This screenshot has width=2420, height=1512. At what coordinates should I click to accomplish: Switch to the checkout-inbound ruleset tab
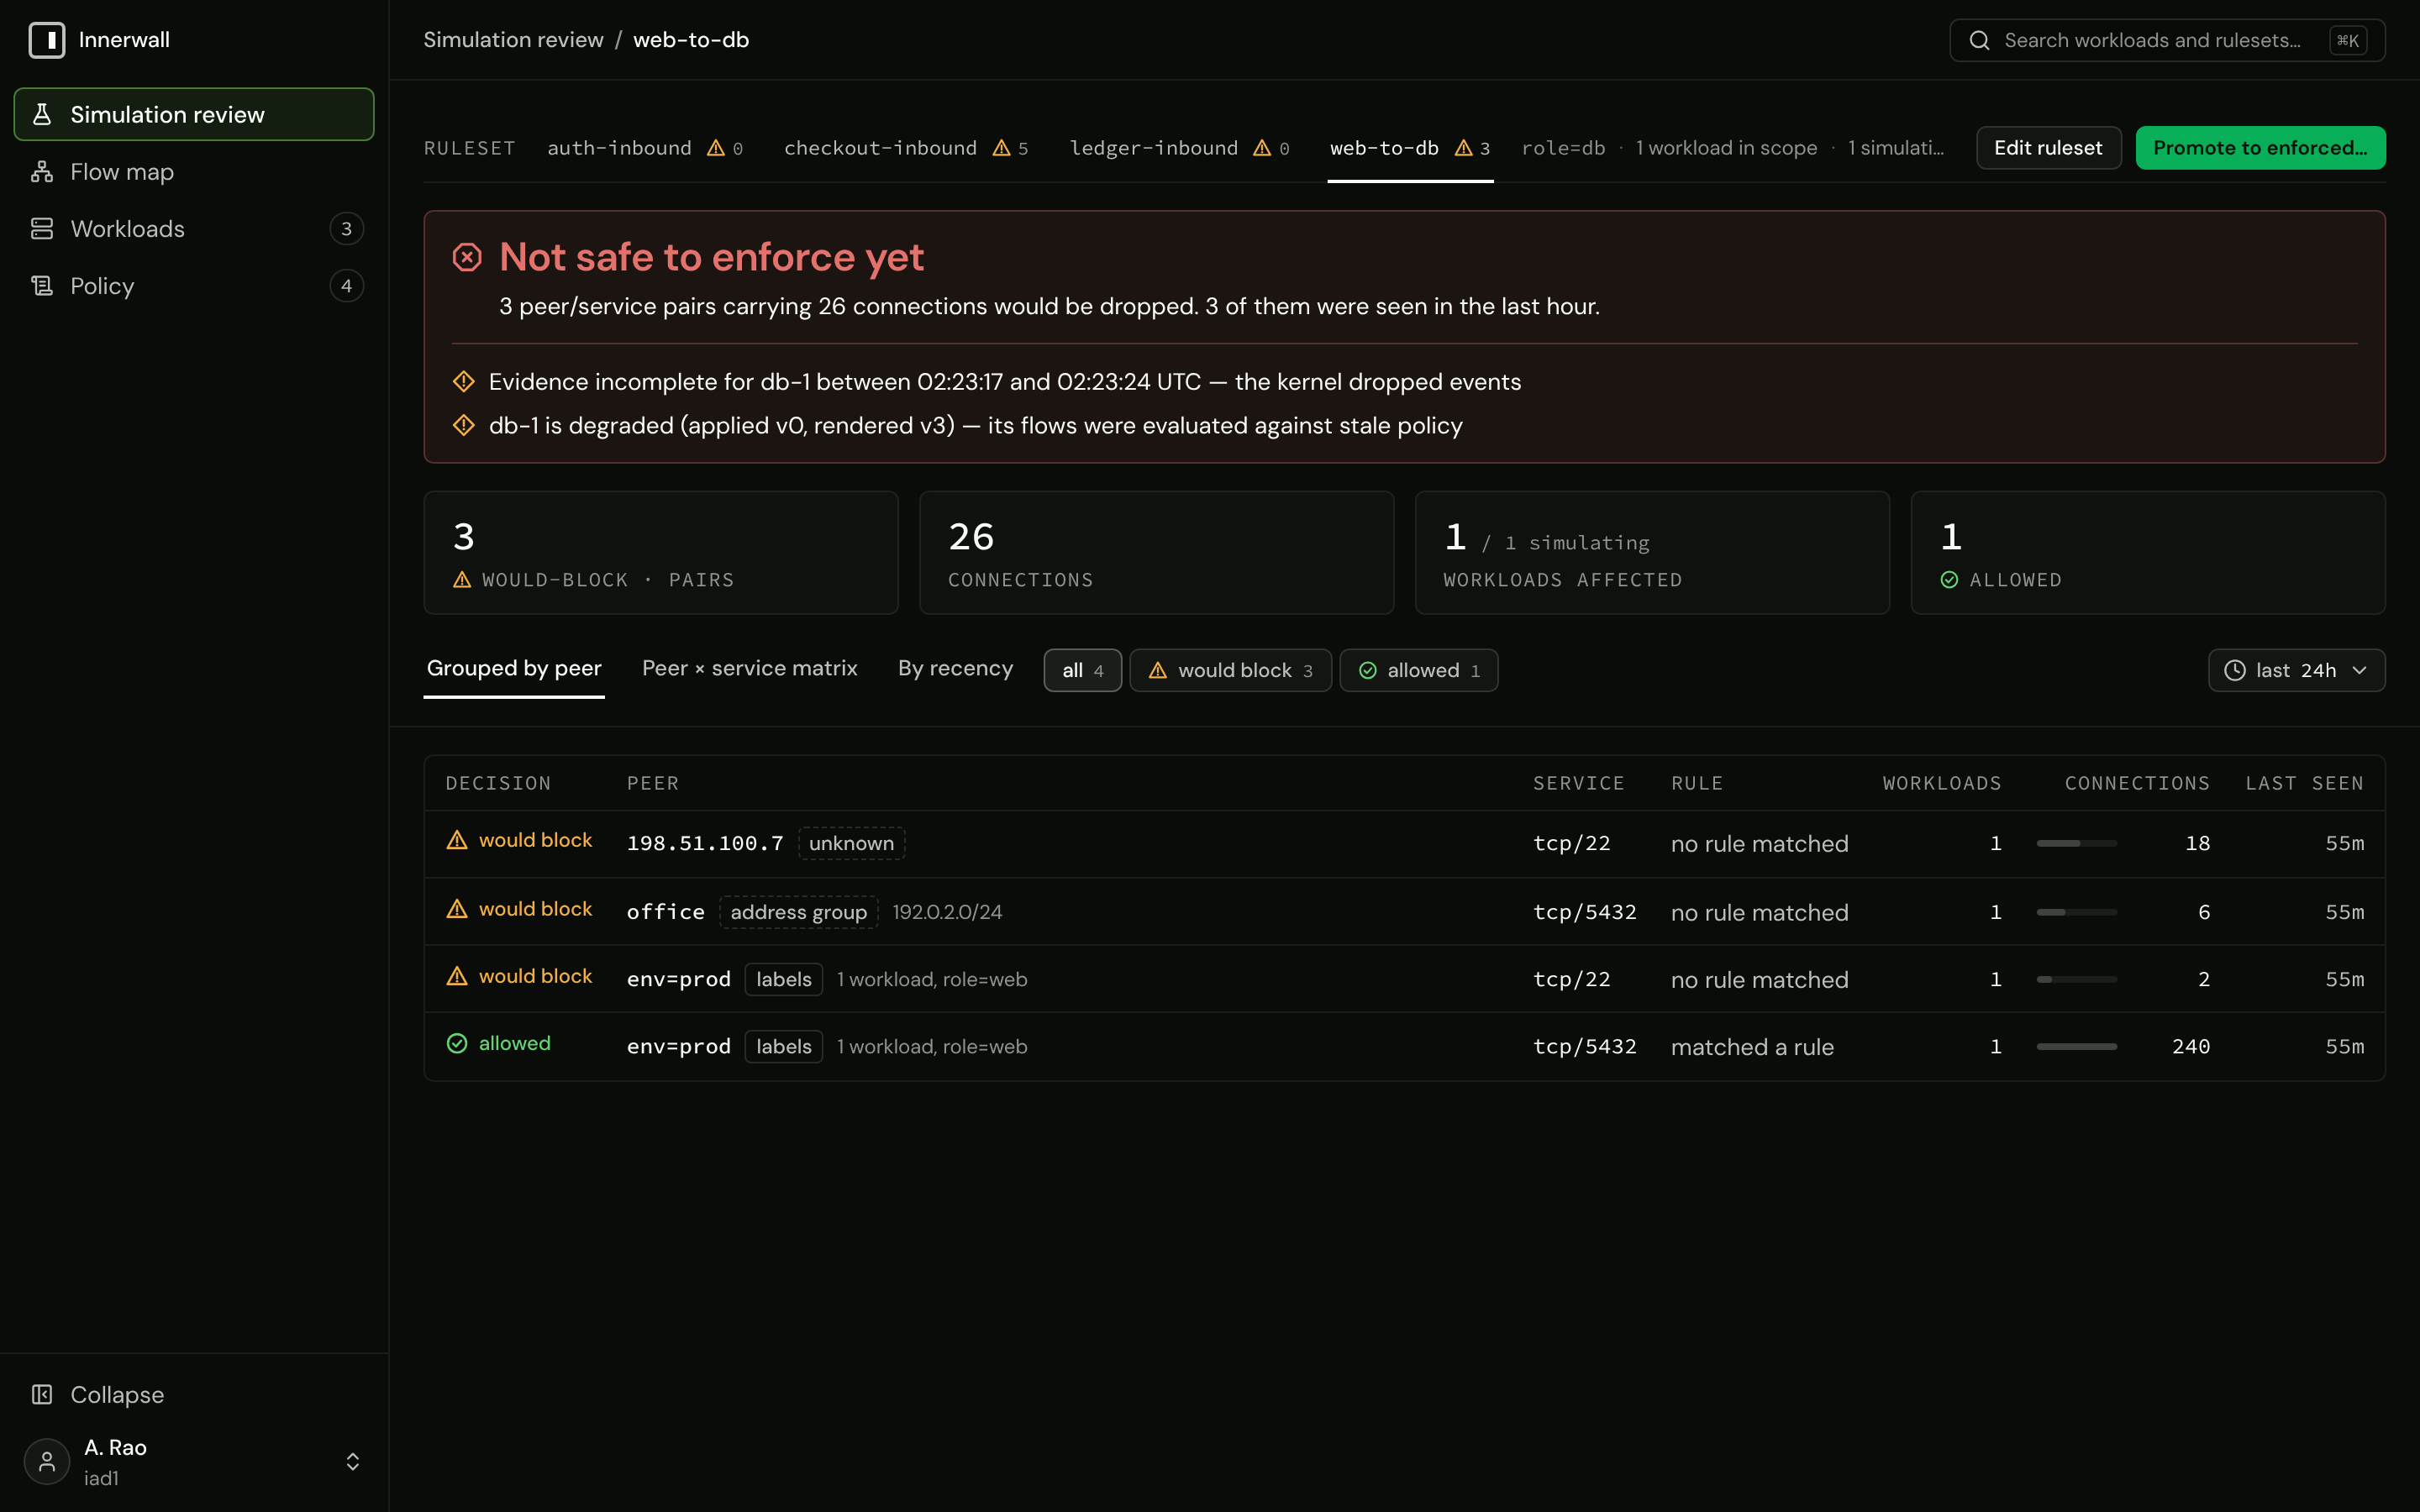(906, 148)
